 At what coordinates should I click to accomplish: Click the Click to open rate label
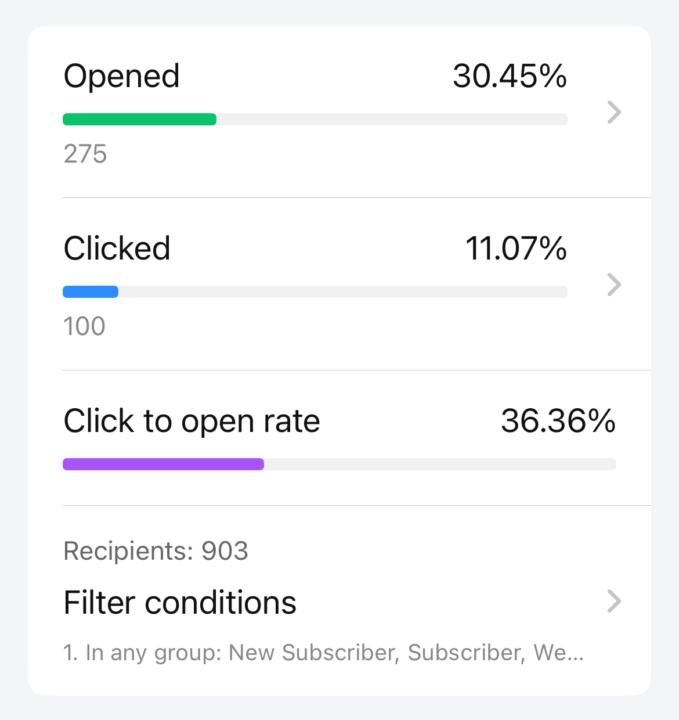(191, 421)
